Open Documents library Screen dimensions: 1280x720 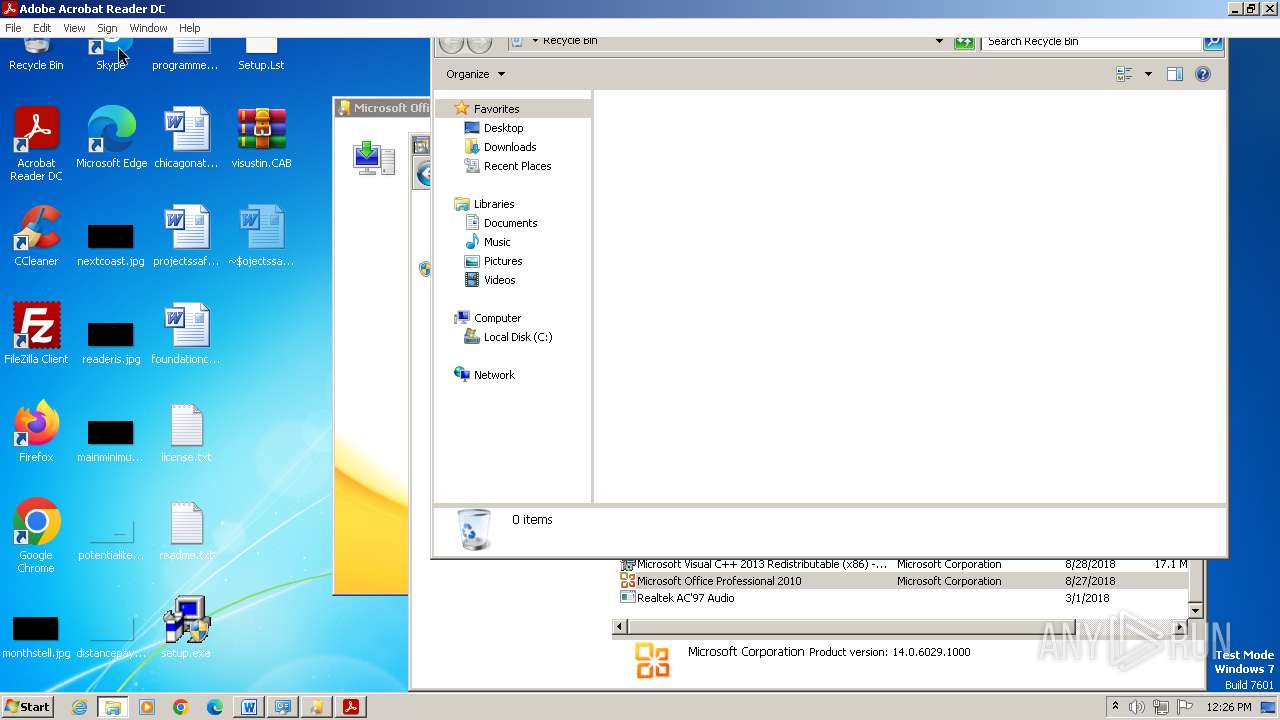click(510, 223)
